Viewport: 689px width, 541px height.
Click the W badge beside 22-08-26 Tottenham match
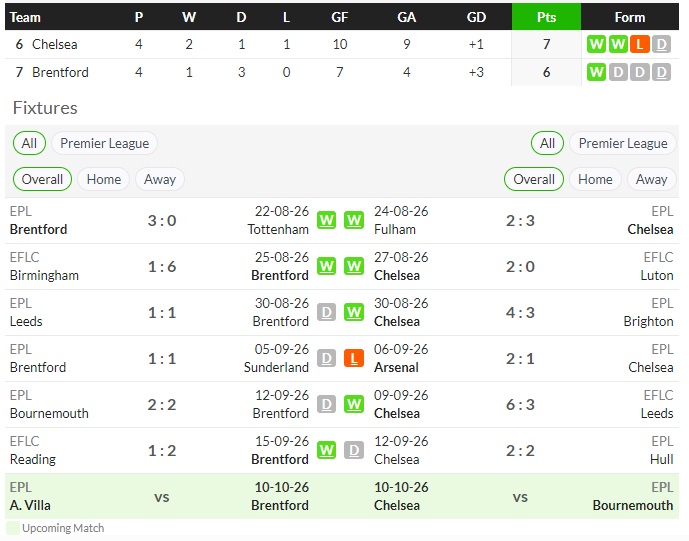point(326,220)
